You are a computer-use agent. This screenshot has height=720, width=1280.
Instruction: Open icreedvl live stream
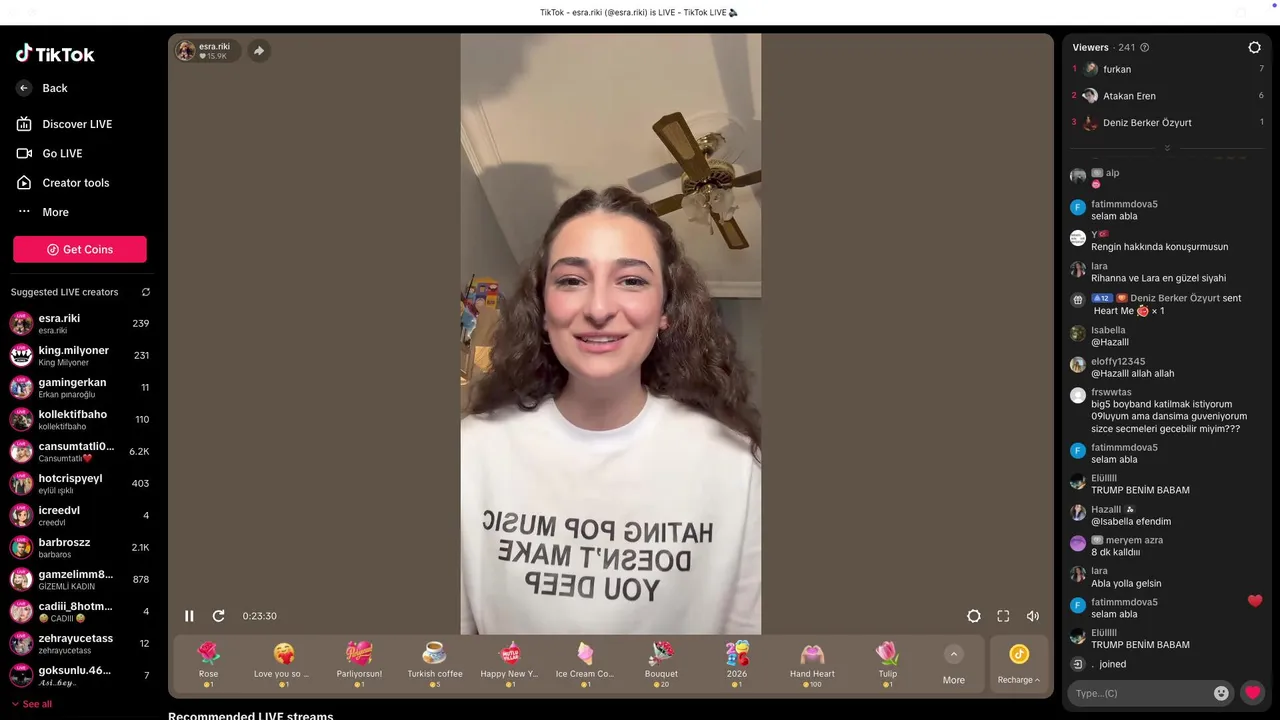pyautogui.click(x=80, y=515)
